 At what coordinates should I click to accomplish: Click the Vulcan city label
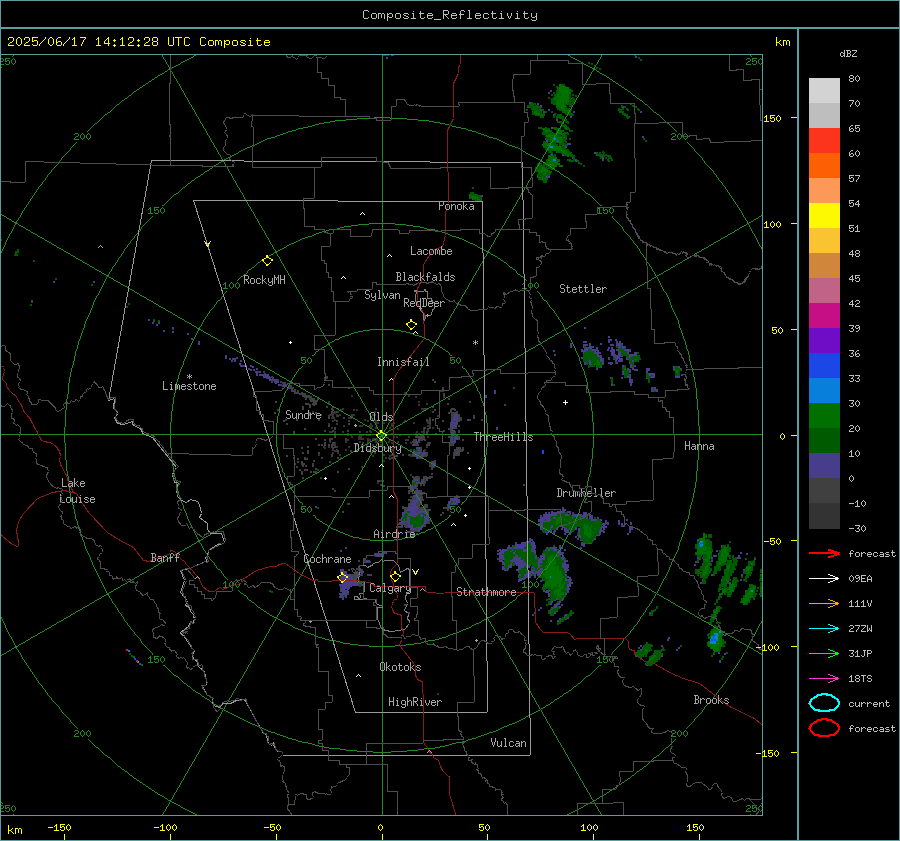point(509,743)
